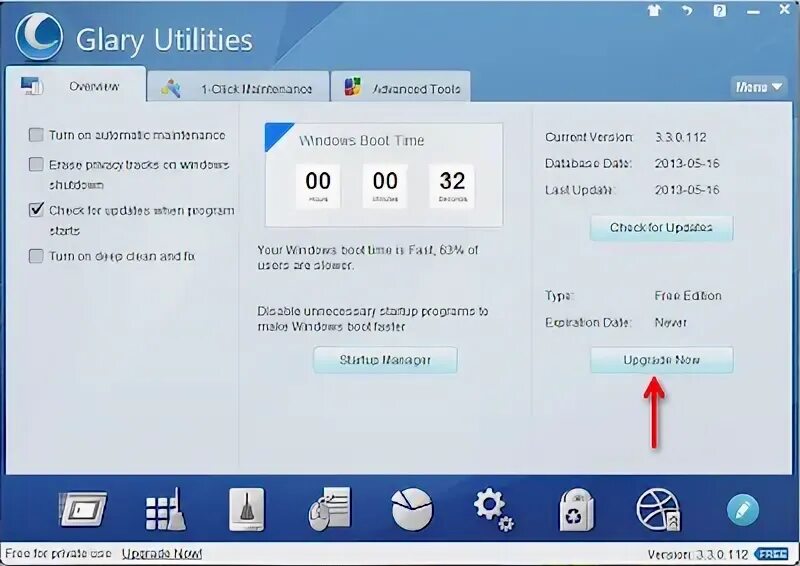Enable Turn on automatic maintenance checkbox
This screenshot has width=800, height=566.
point(36,135)
